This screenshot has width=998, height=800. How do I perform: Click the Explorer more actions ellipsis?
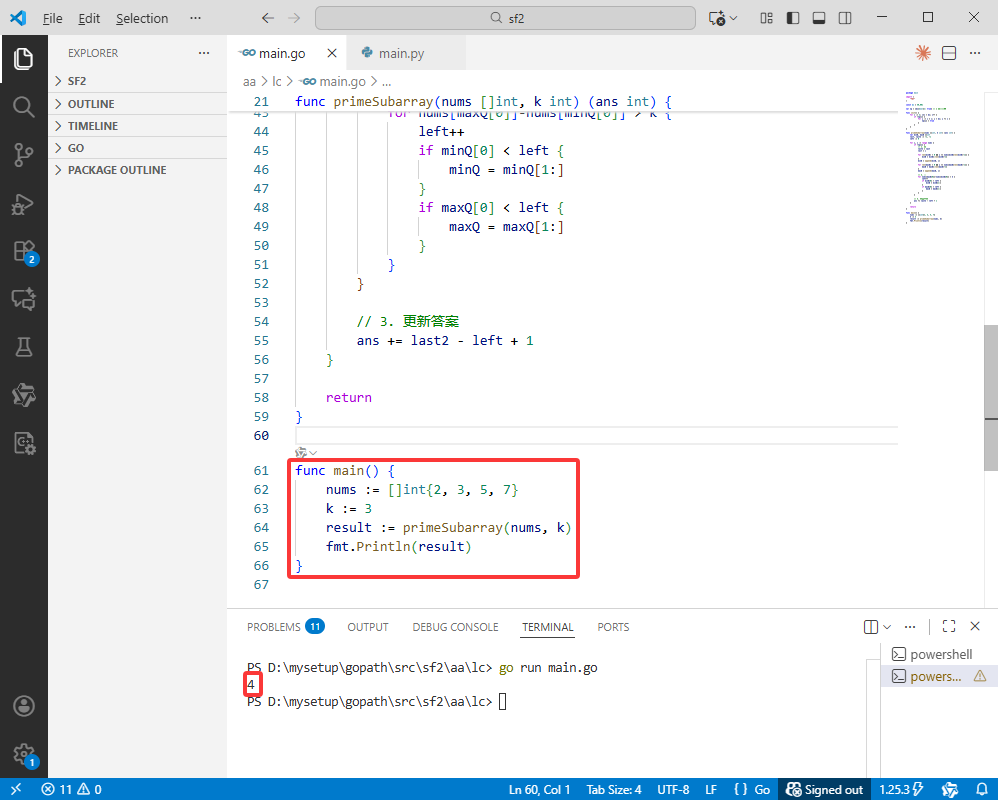(x=204, y=53)
